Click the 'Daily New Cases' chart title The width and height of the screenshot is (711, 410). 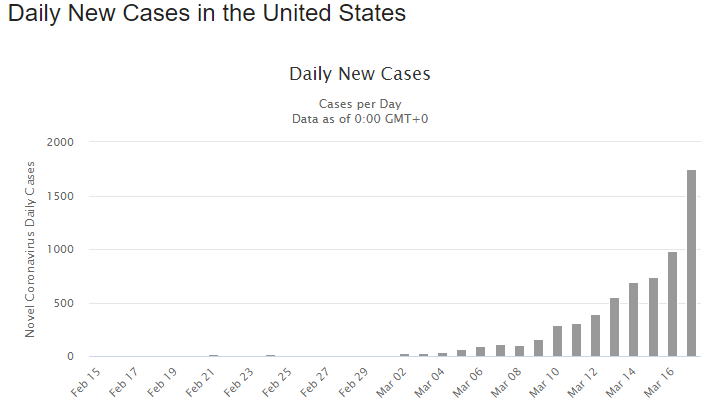point(360,74)
